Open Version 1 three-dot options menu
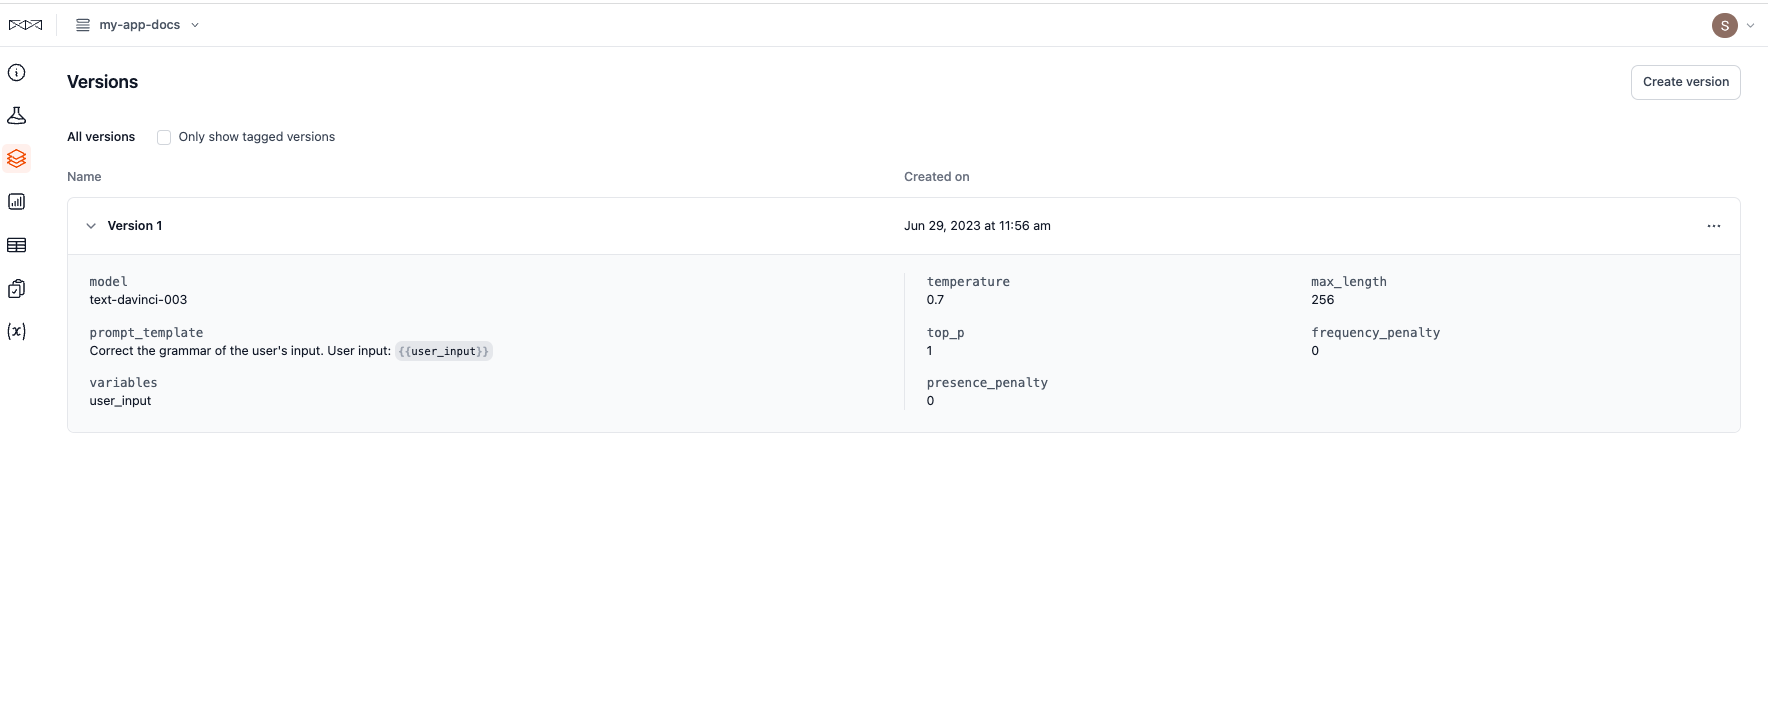This screenshot has width=1768, height=707. pos(1714,226)
